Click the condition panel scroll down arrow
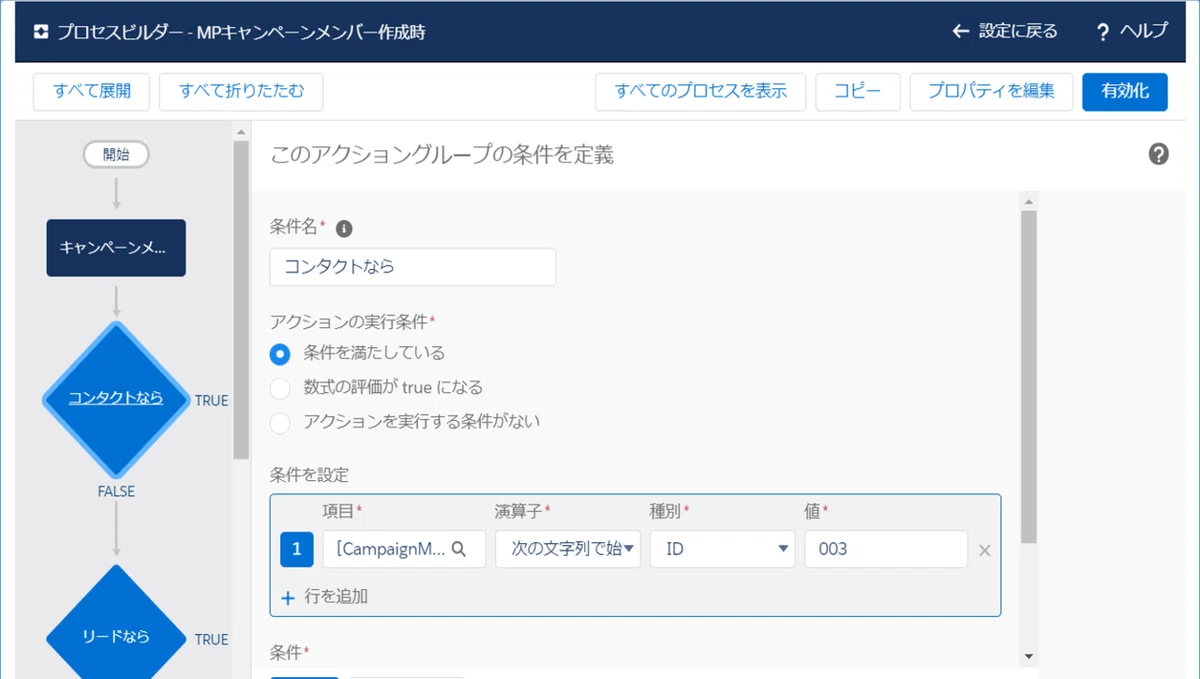1200x679 pixels. click(x=1029, y=656)
